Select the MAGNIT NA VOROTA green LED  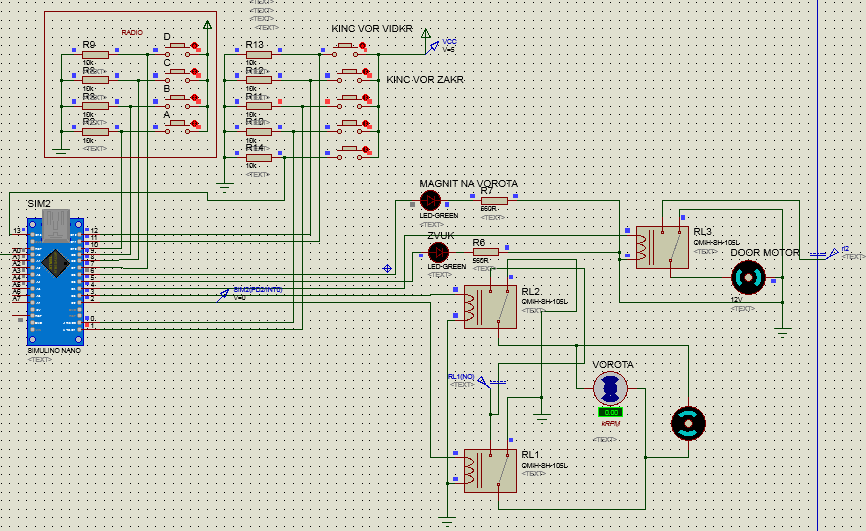pyautogui.click(x=430, y=201)
